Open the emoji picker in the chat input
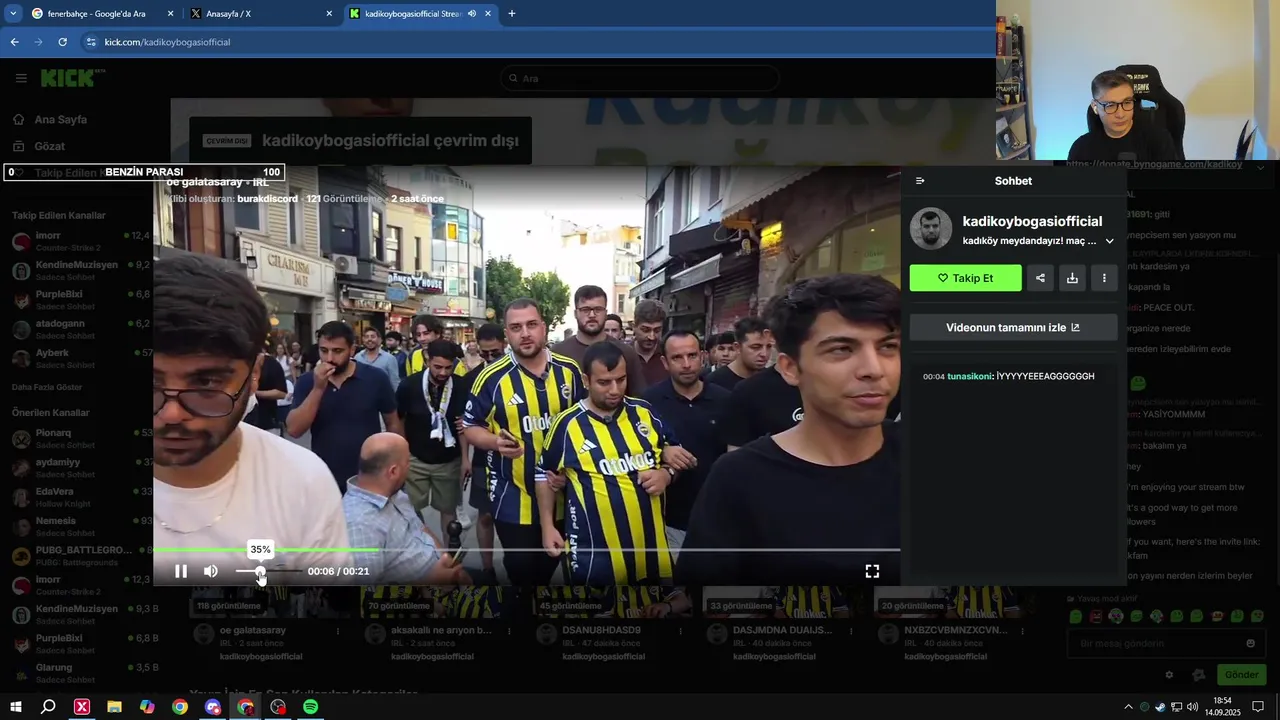Screen dimensions: 1280x720 tap(1250, 643)
